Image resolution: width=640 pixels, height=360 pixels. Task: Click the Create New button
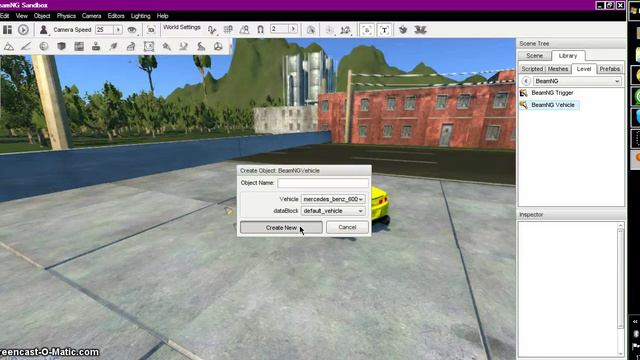[281, 227]
